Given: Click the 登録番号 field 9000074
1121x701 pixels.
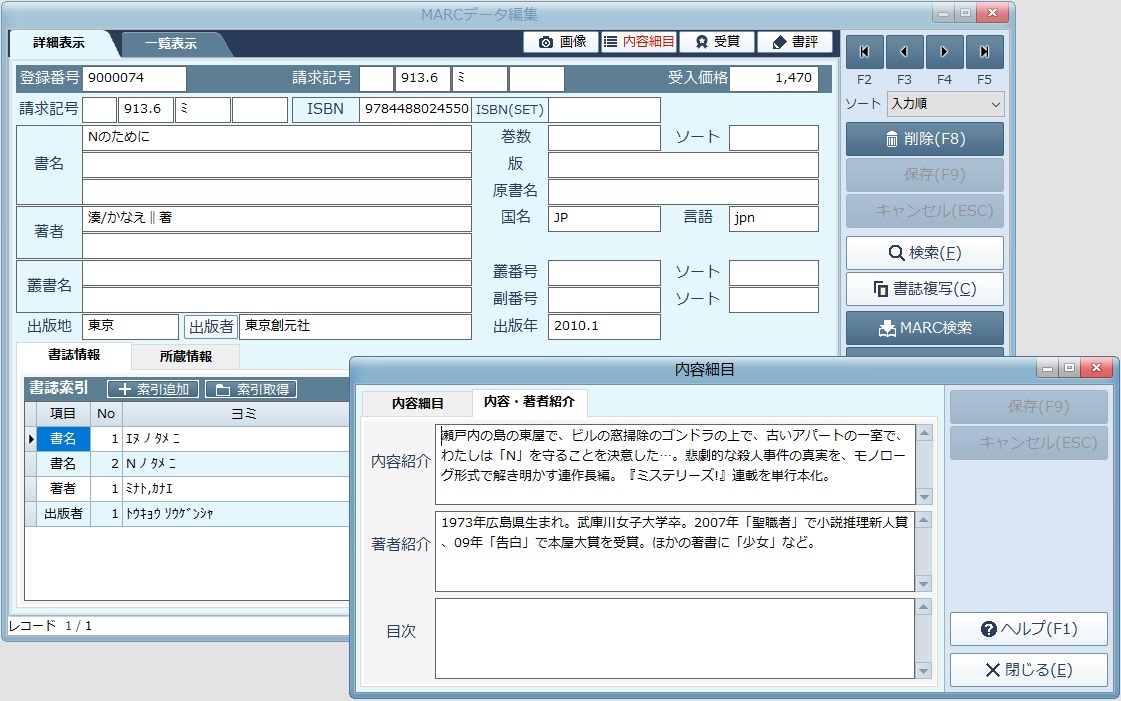Looking at the screenshot, I should pos(134,79).
